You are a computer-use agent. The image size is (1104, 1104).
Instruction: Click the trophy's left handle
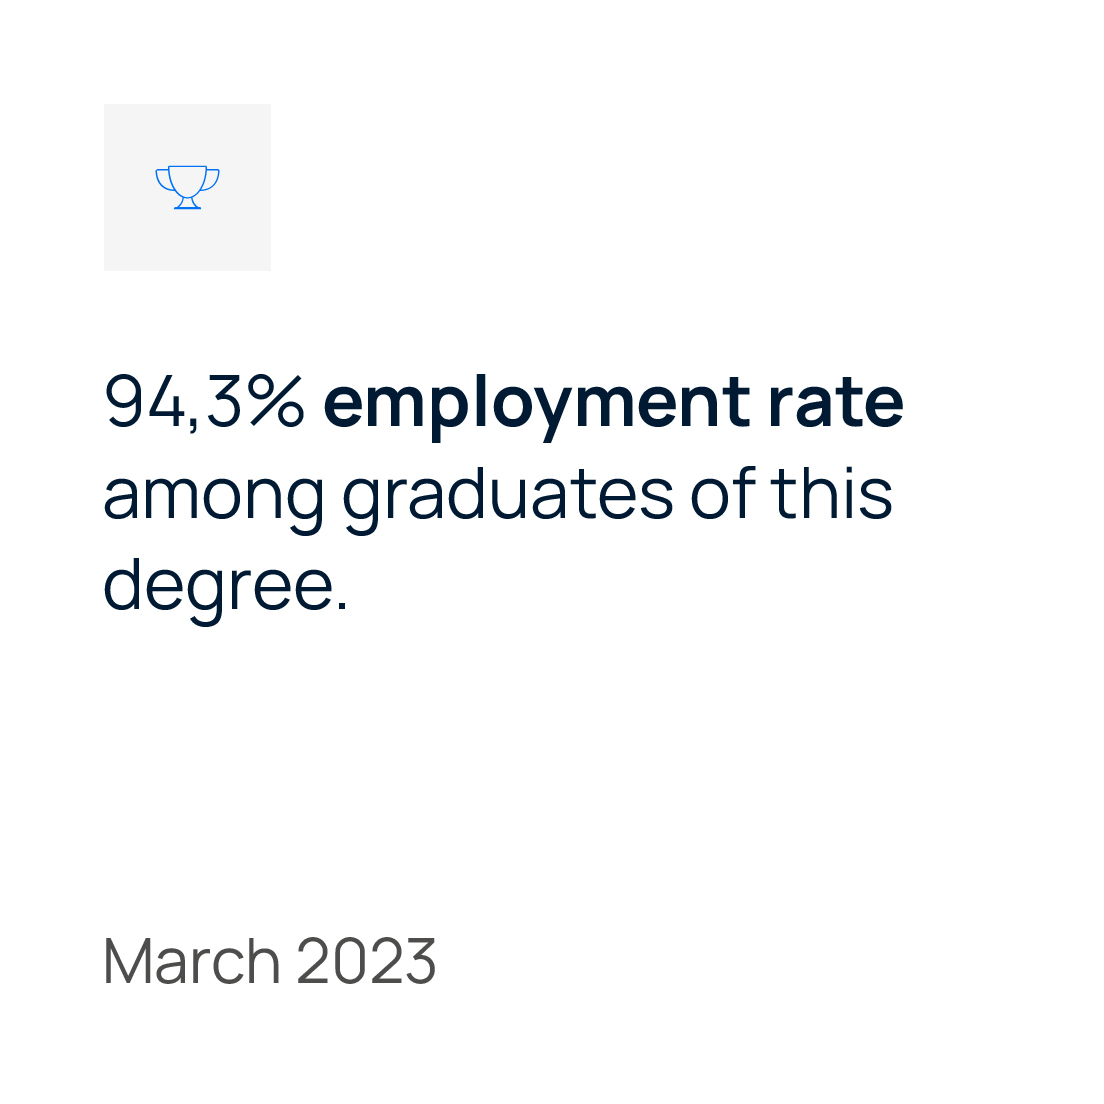point(162,179)
